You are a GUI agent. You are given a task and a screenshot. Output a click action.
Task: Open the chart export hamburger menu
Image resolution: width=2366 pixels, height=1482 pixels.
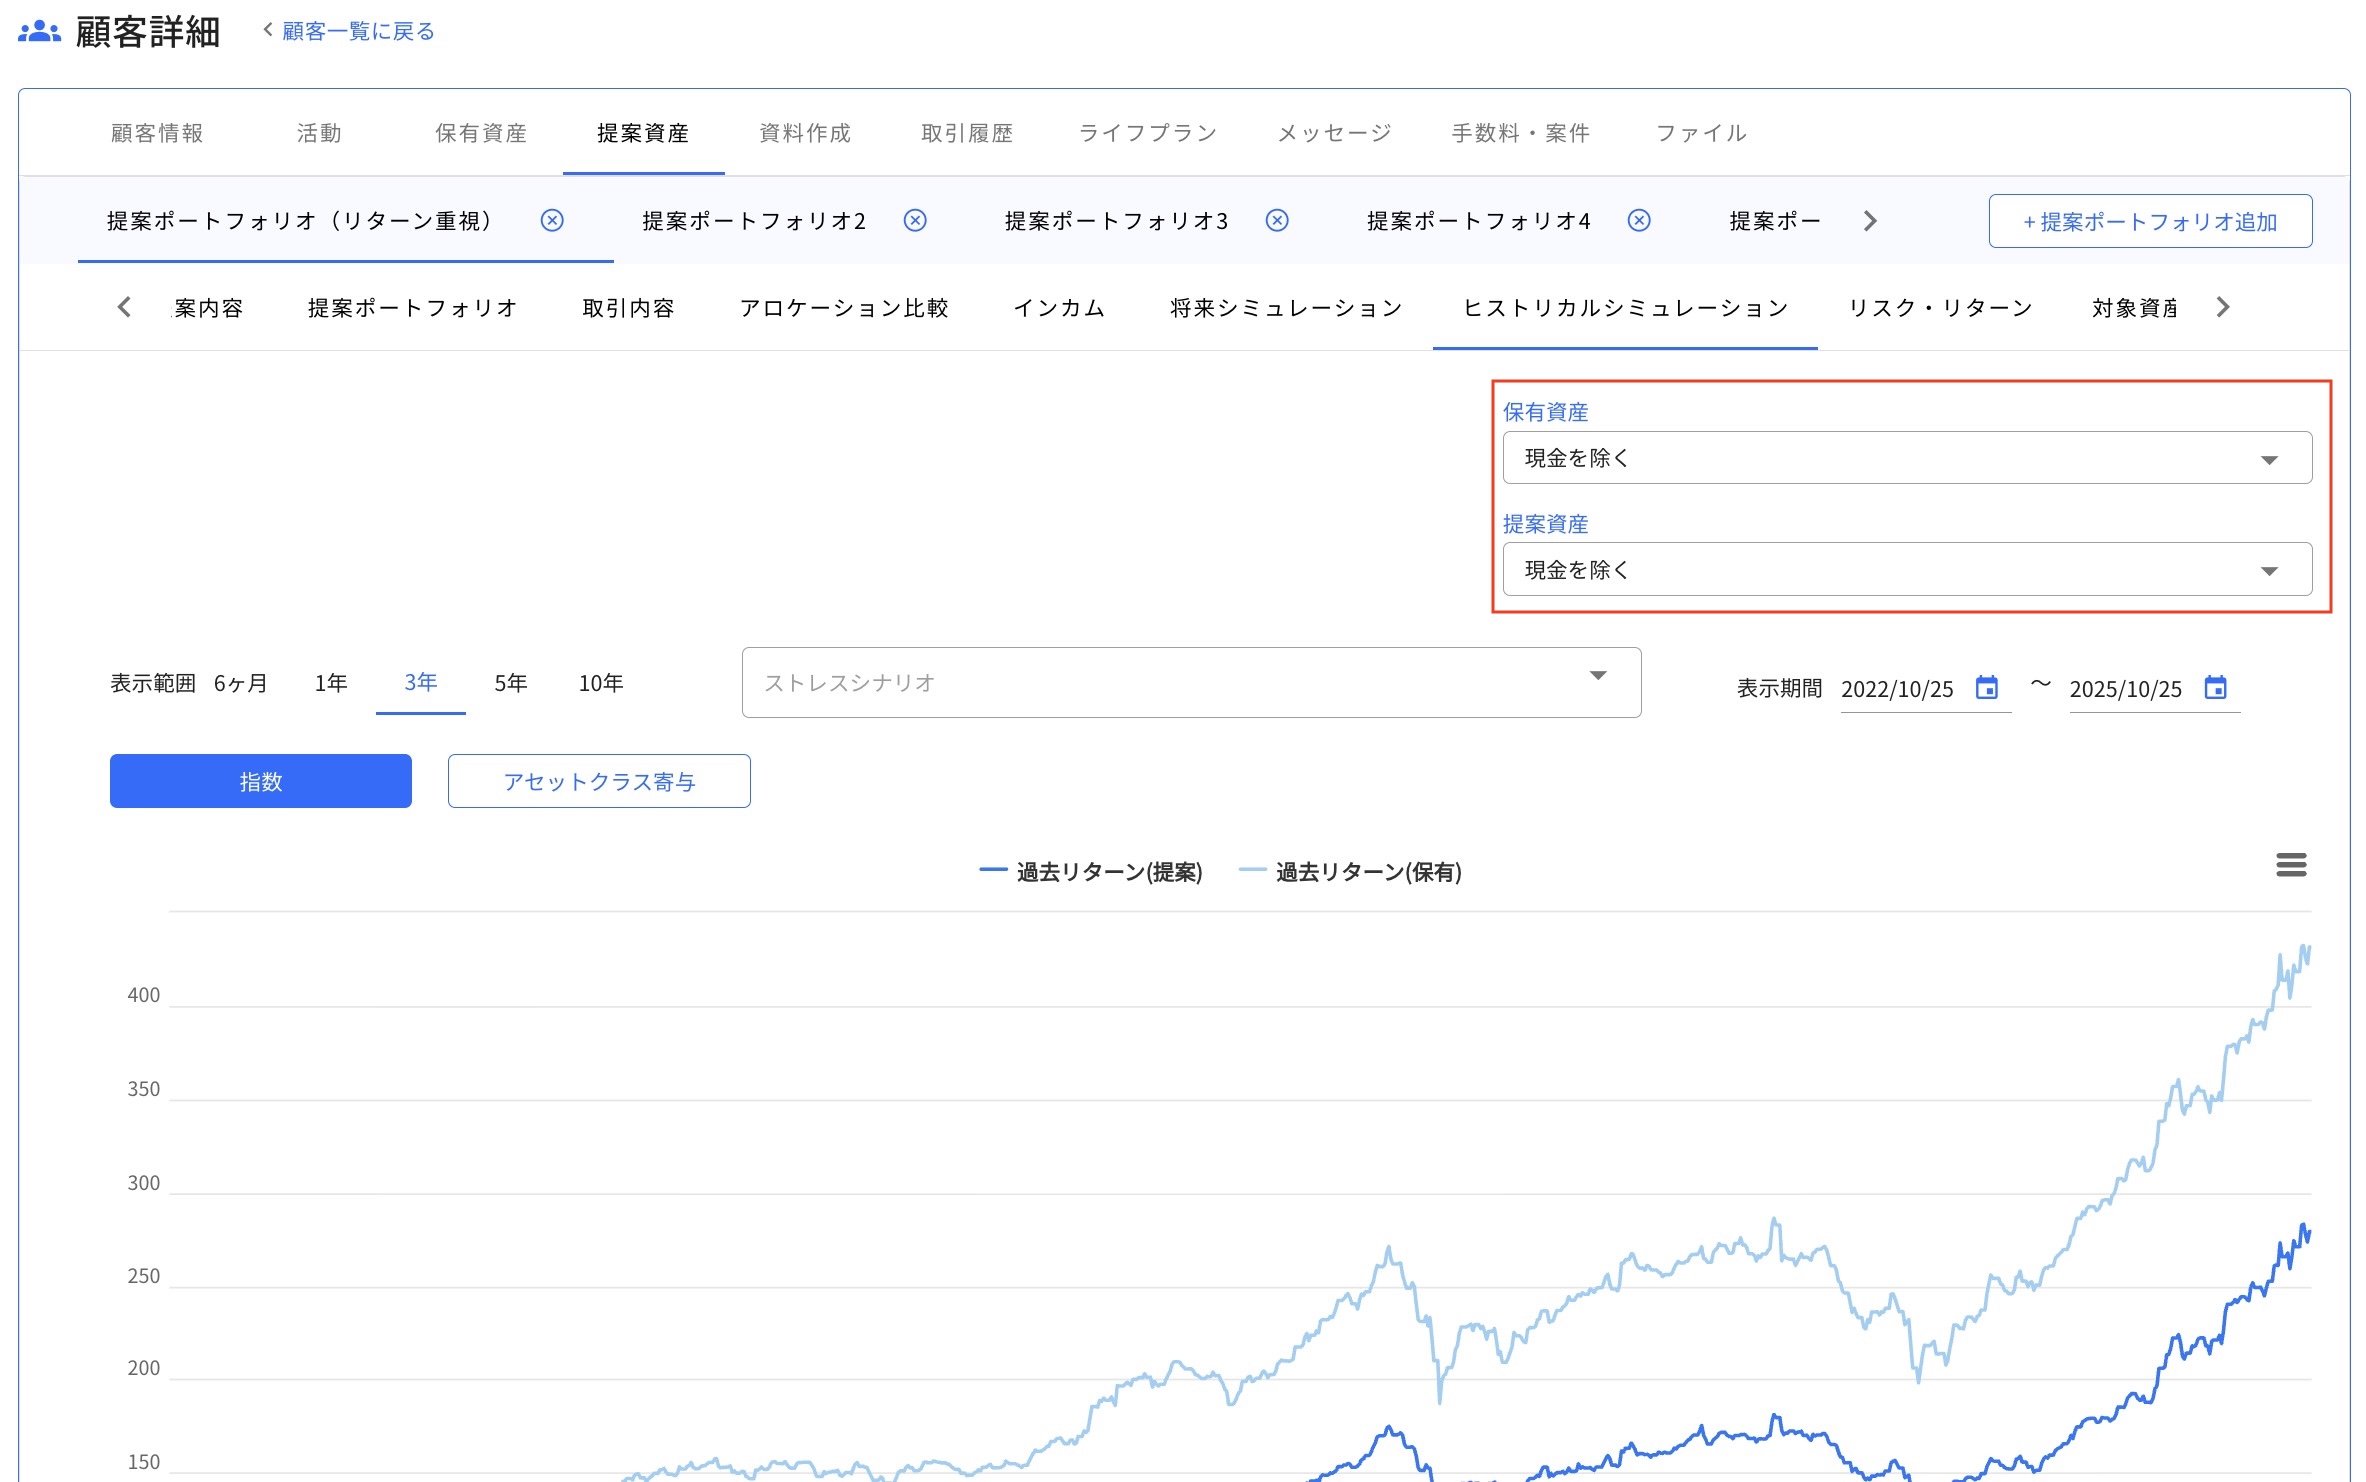(x=2291, y=864)
